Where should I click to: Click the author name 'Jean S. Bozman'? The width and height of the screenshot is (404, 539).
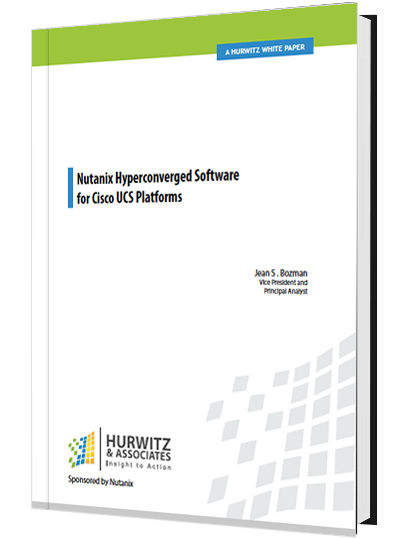(281, 273)
